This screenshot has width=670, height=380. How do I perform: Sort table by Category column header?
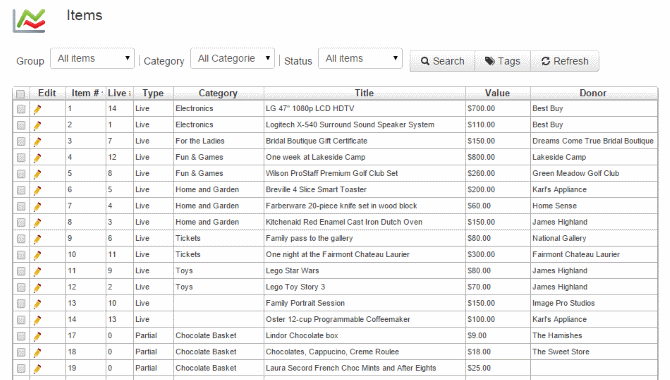click(218, 93)
